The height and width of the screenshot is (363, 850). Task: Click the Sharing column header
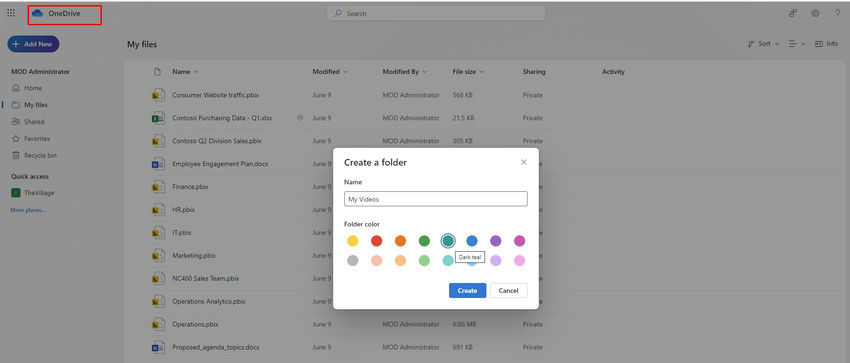click(x=533, y=72)
